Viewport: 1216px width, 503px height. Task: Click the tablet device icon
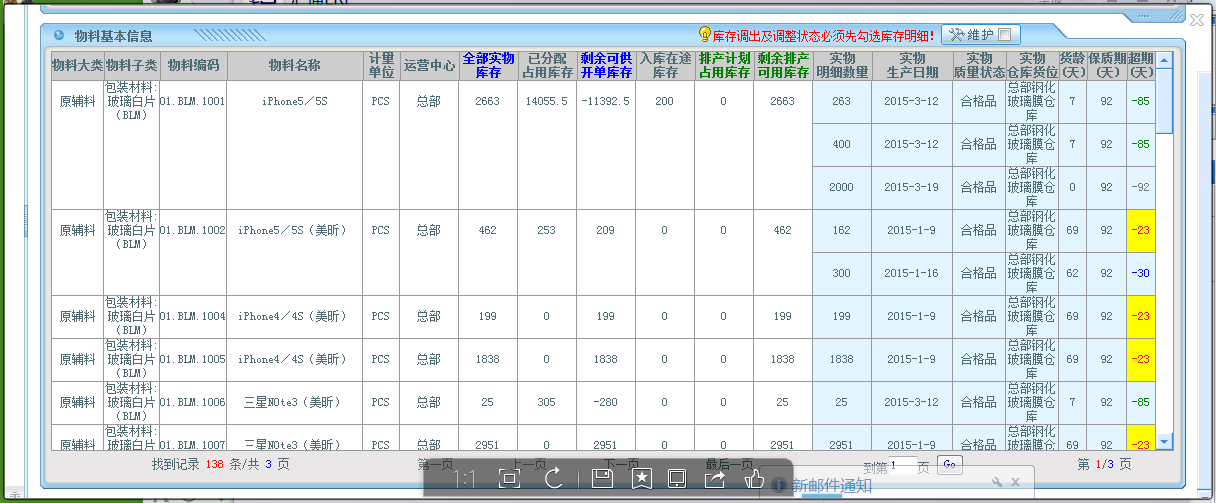(676, 479)
